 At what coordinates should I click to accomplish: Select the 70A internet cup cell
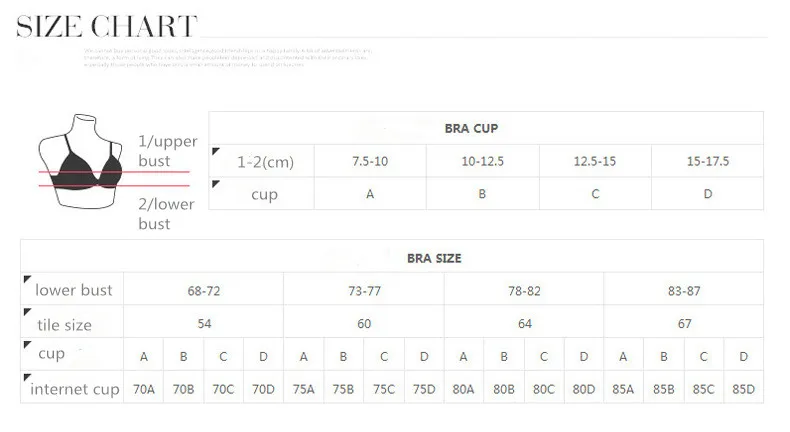click(x=144, y=389)
